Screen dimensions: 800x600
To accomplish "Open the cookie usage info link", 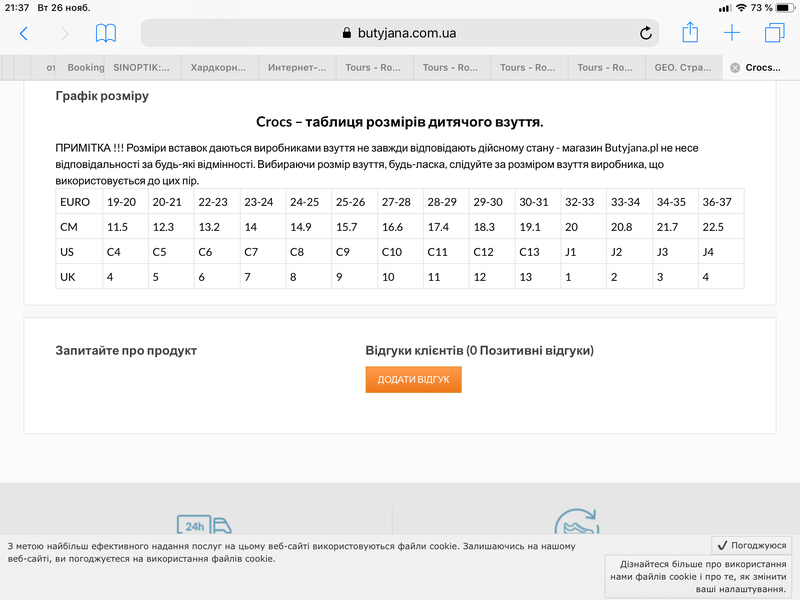I will [x=698, y=577].
